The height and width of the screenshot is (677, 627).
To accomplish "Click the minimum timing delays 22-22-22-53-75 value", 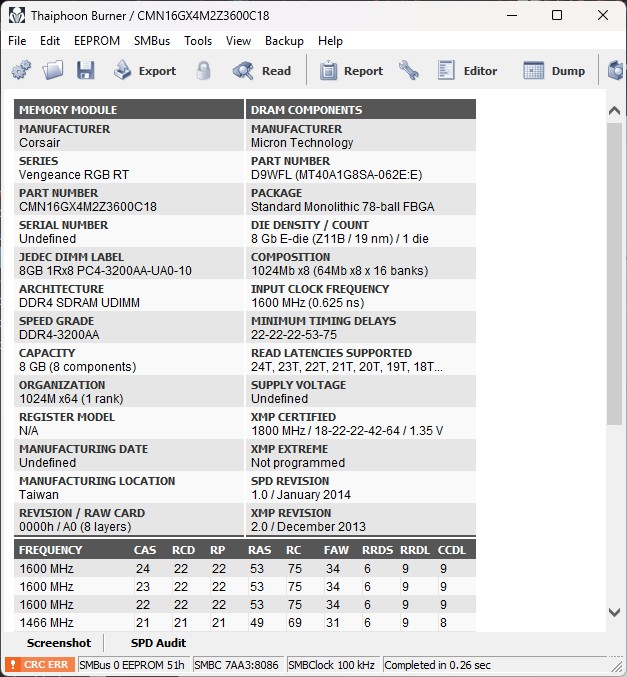I will (294, 335).
